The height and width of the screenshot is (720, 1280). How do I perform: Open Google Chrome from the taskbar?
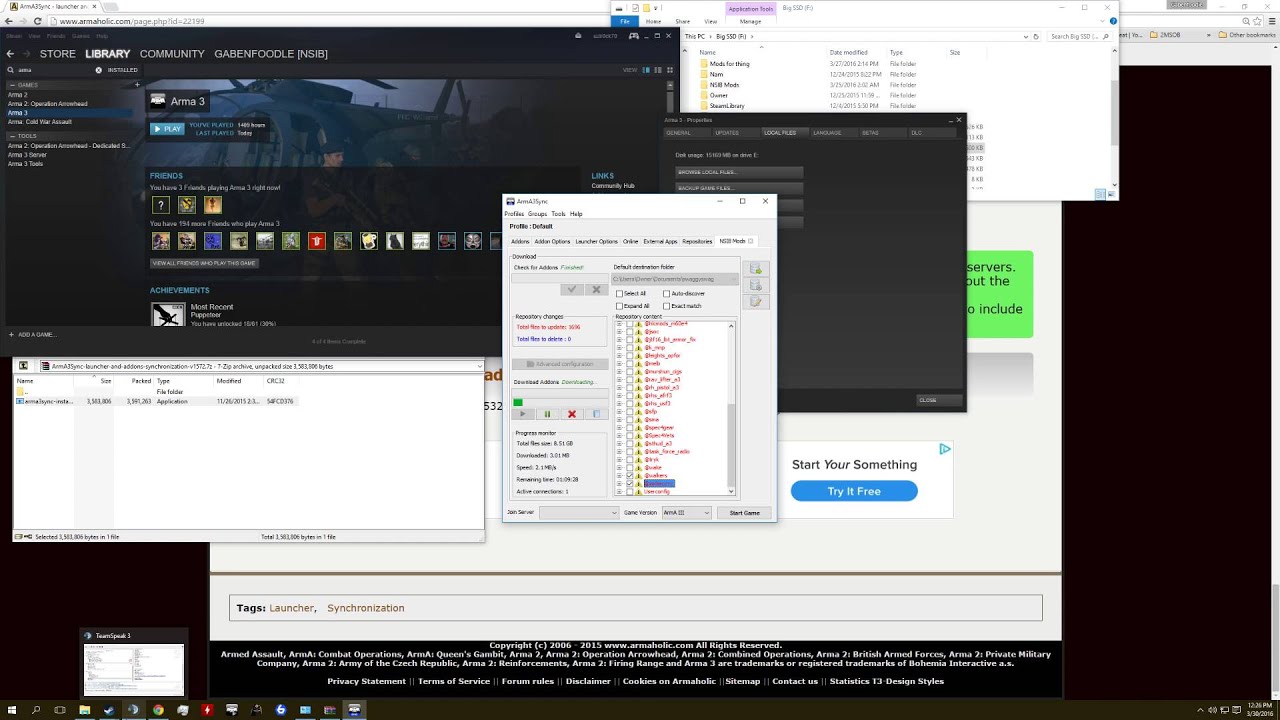(x=158, y=709)
